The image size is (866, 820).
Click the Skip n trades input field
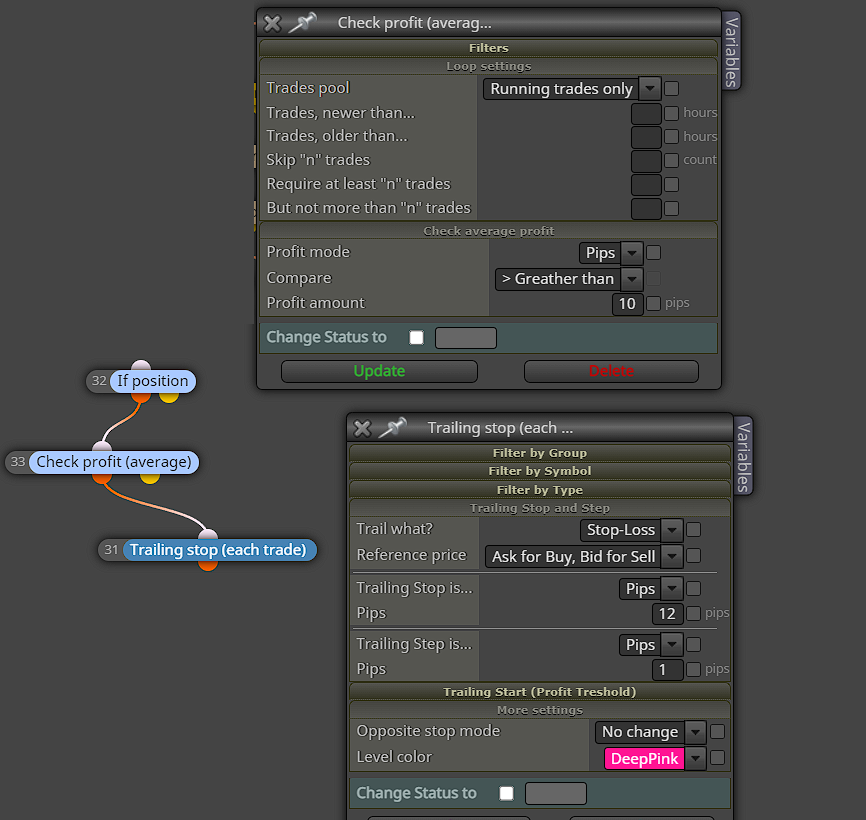pyautogui.click(x=646, y=161)
